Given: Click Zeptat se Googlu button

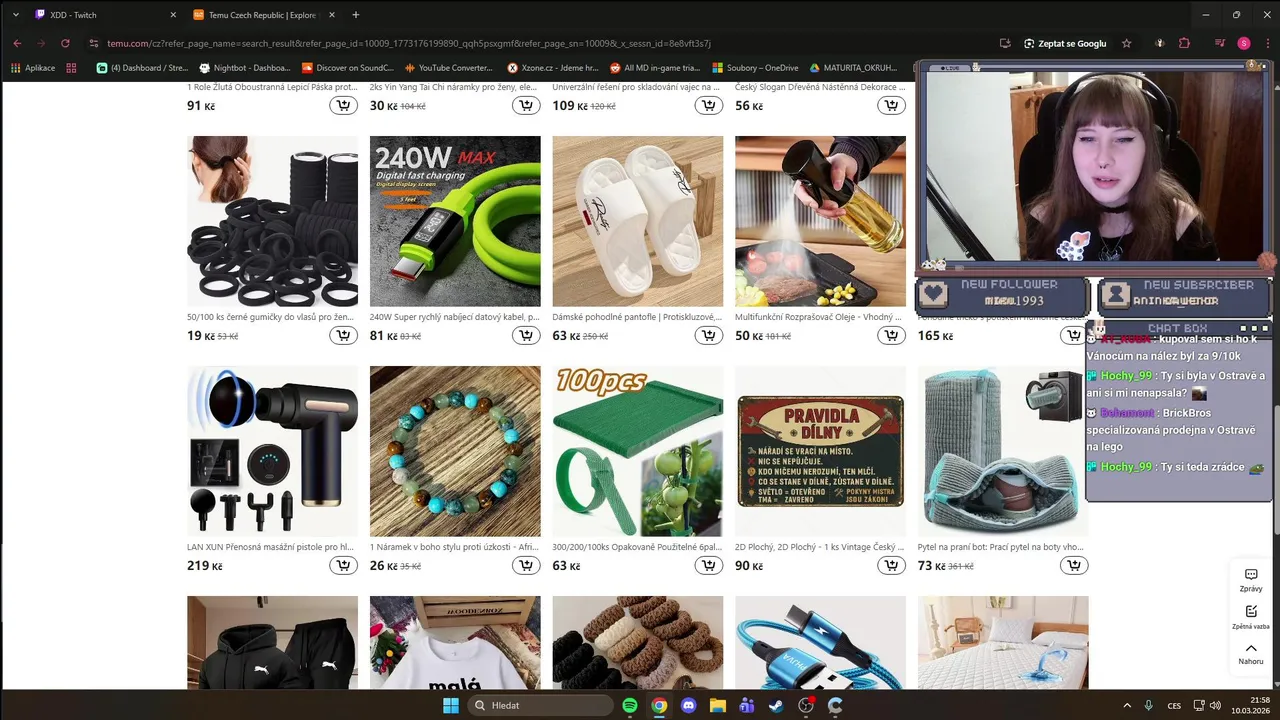Looking at the screenshot, I should (x=1066, y=43).
